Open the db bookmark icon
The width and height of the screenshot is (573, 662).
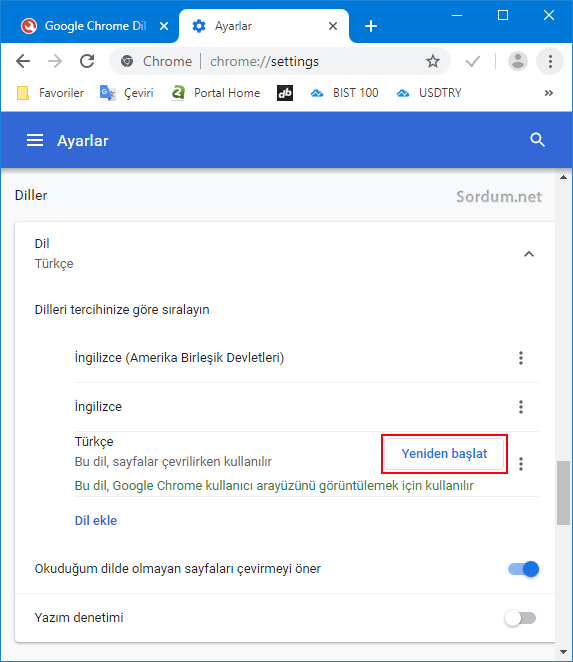click(x=285, y=93)
